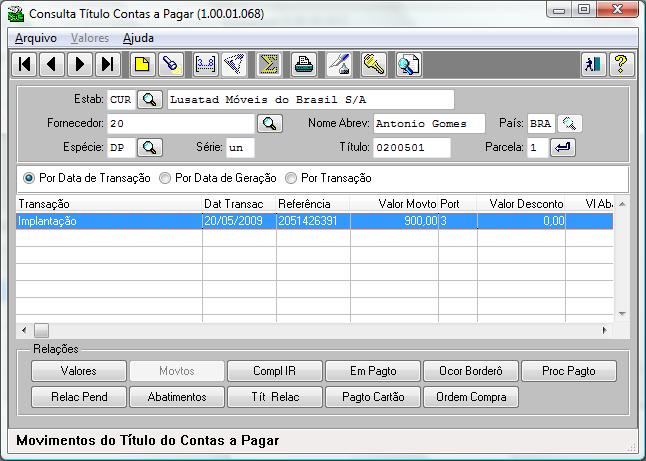This screenshot has height=461, width=646.
Task: Click the flashlight search icon
Action: pyautogui.click(x=171, y=64)
